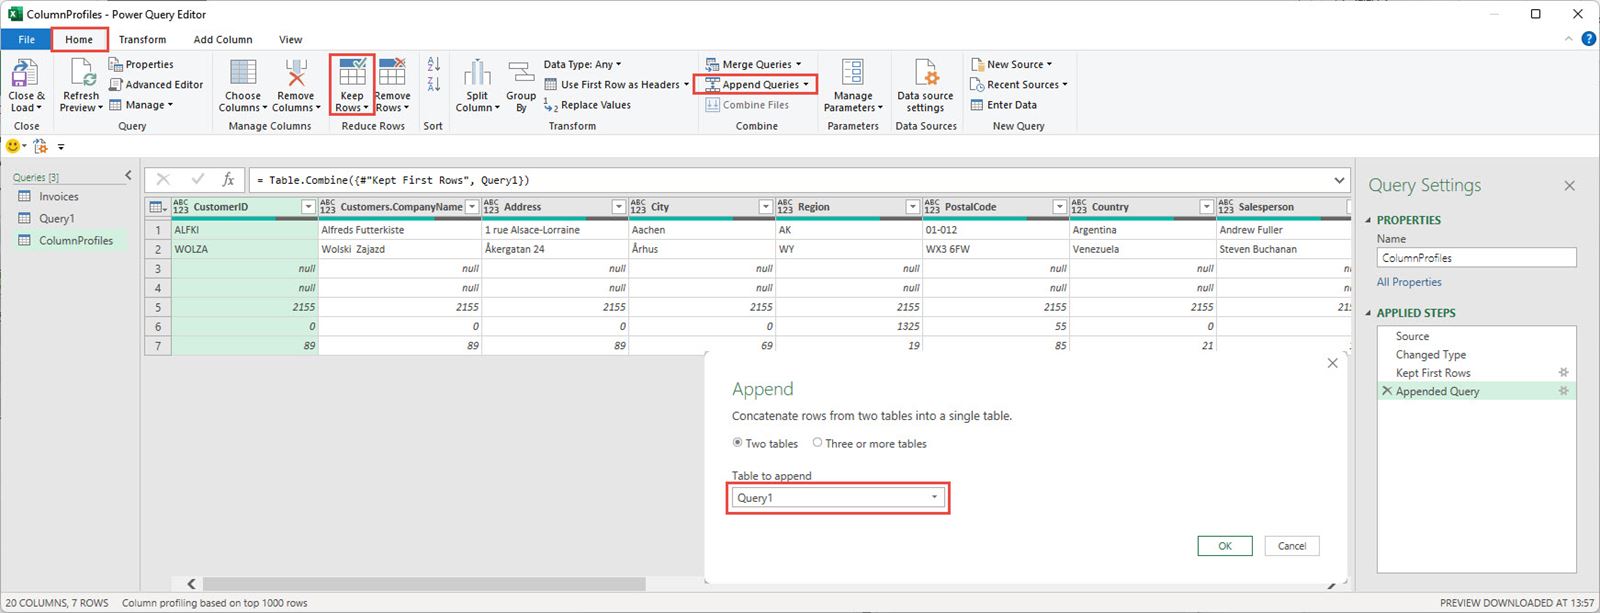Switch to the Transform ribbon tab
This screenshot has height=613, width=1600.
(142, 40)
